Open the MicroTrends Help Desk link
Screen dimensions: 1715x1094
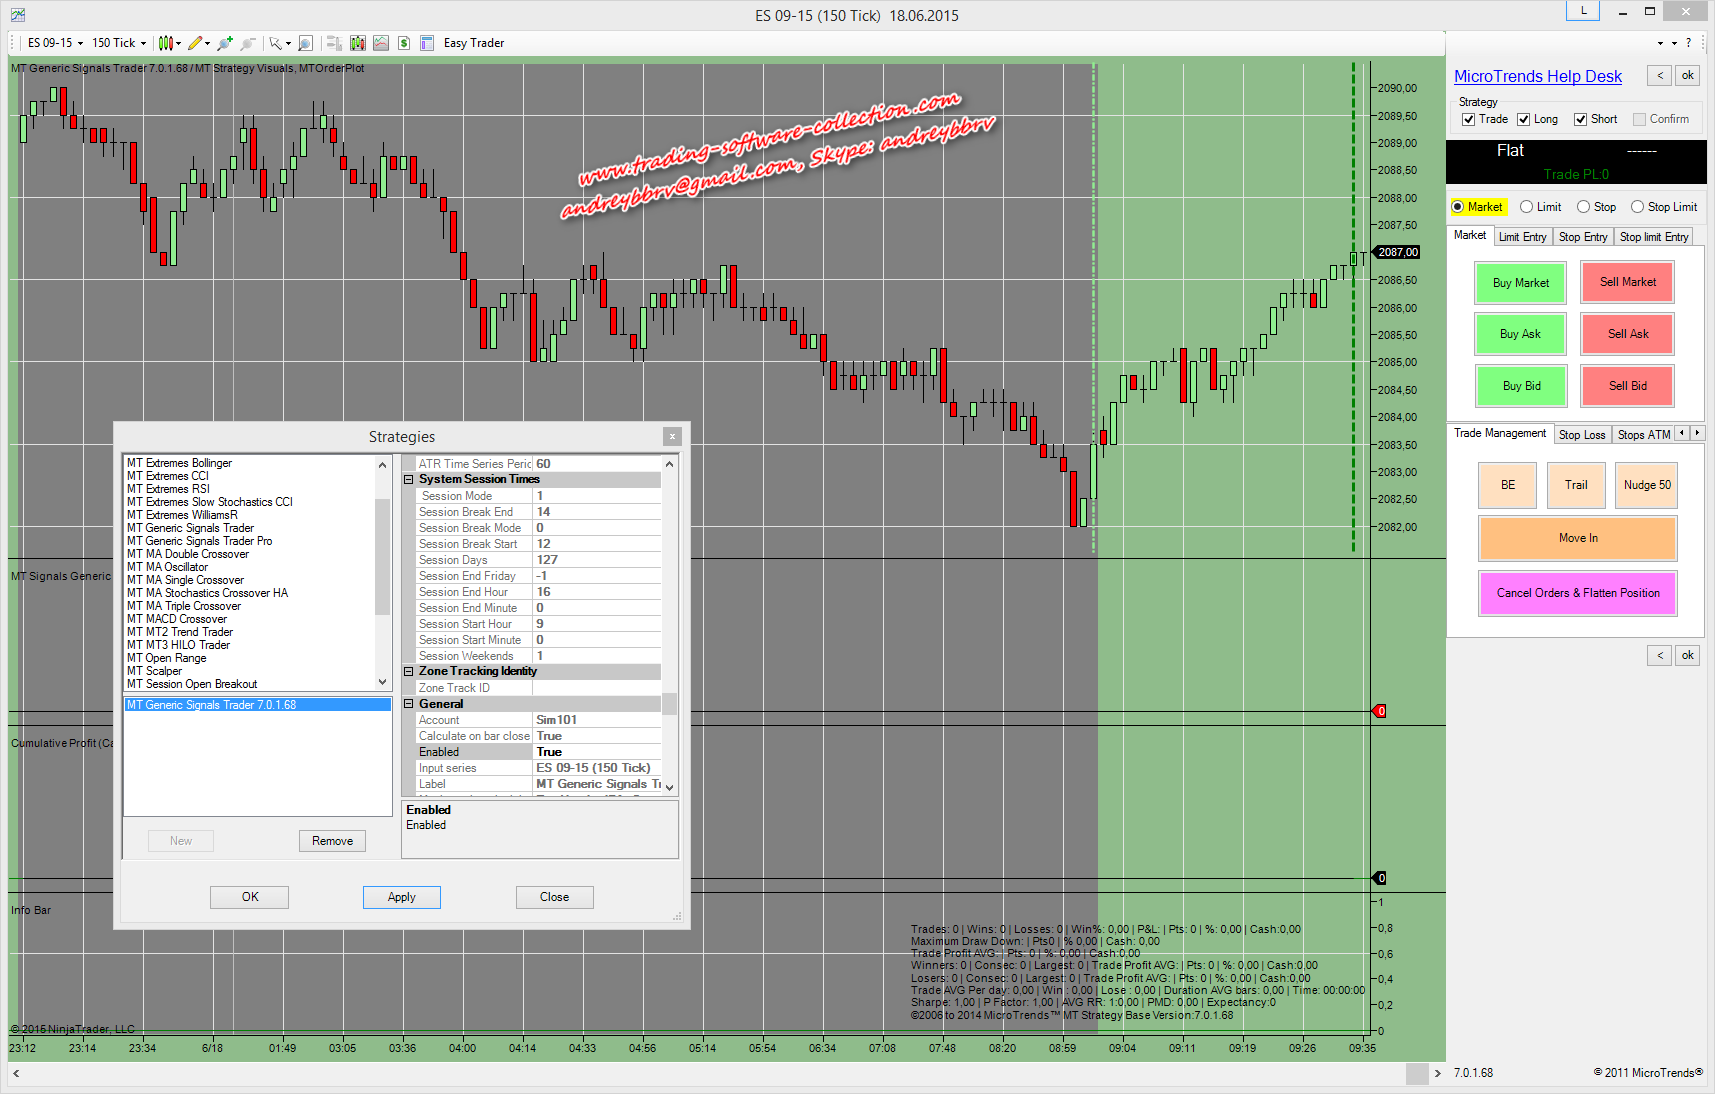(x=1537, y=77)
